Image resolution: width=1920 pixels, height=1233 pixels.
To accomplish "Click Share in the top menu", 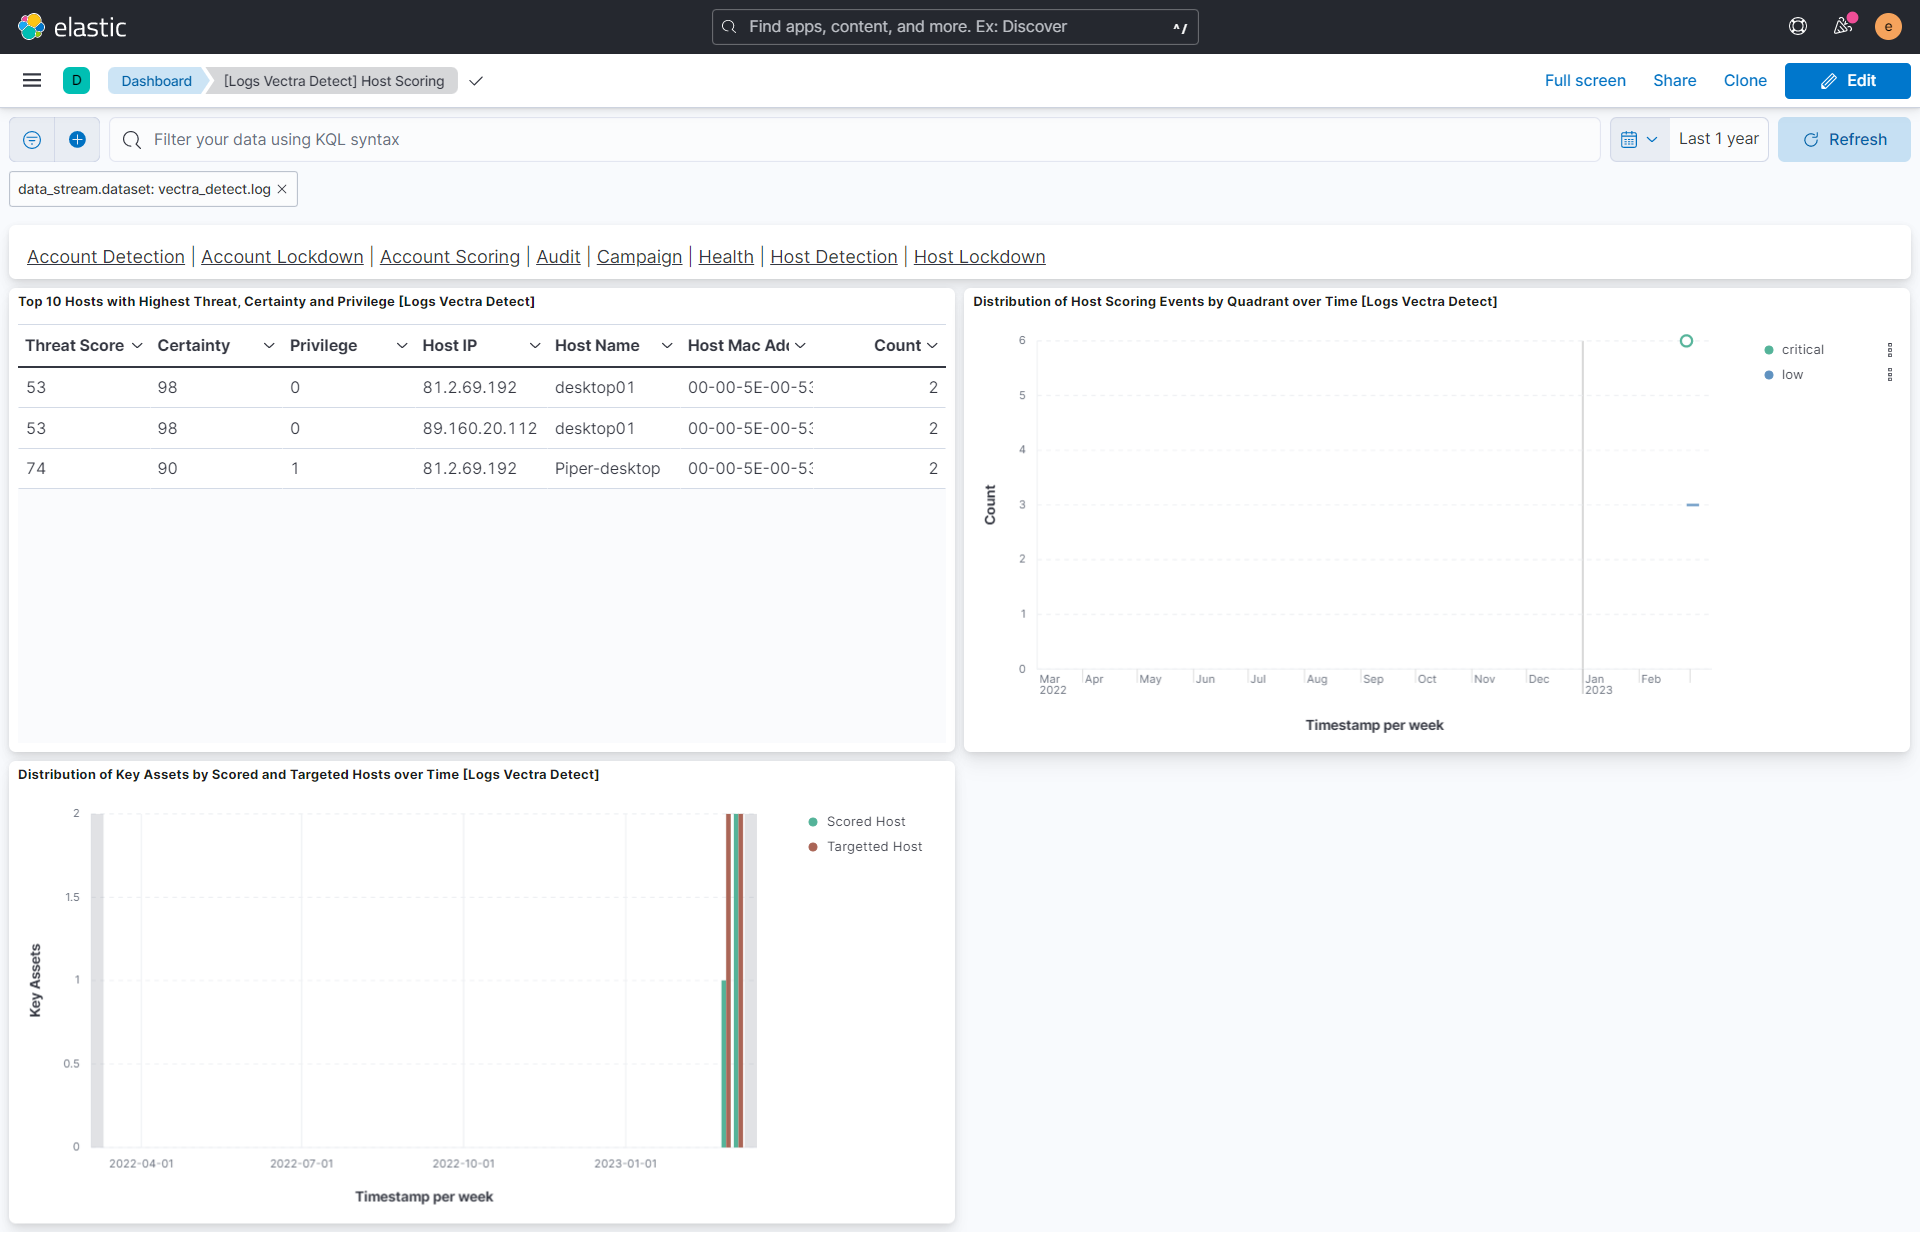I will tap(1674, 81).
